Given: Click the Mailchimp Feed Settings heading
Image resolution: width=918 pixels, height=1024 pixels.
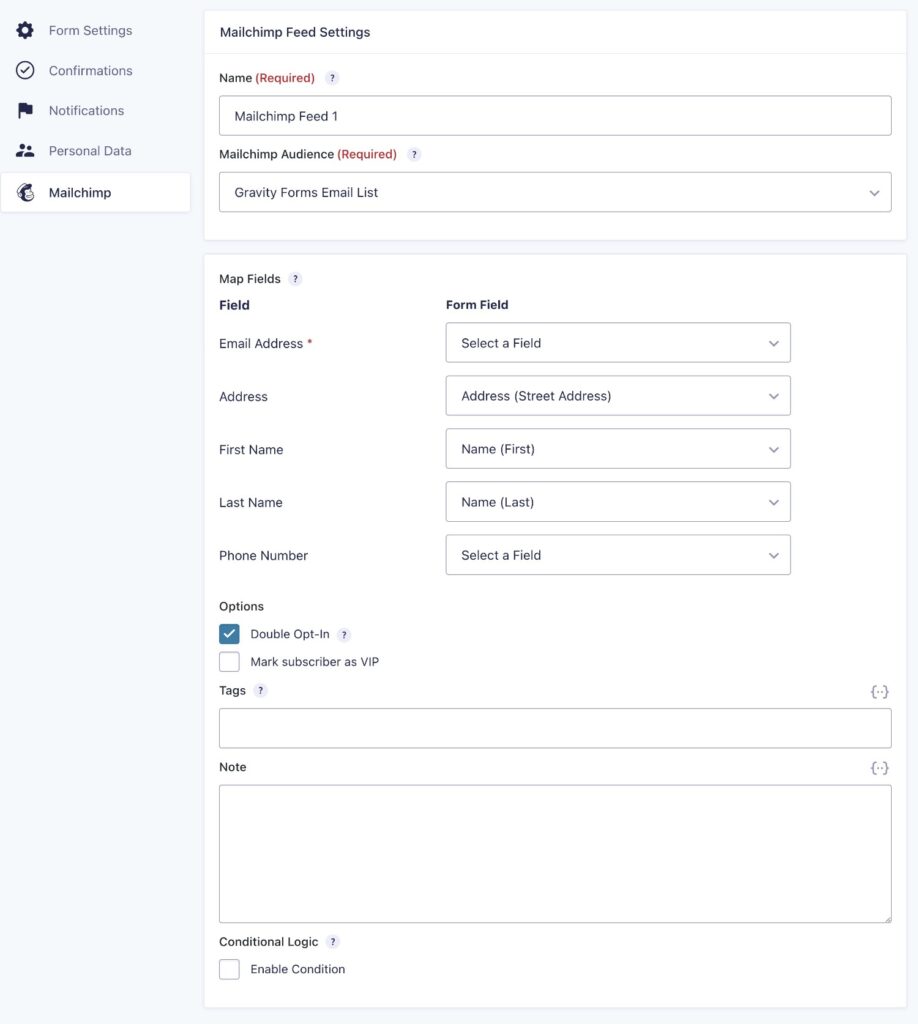Looking at the screenshot, I should [x=294, y=32].
